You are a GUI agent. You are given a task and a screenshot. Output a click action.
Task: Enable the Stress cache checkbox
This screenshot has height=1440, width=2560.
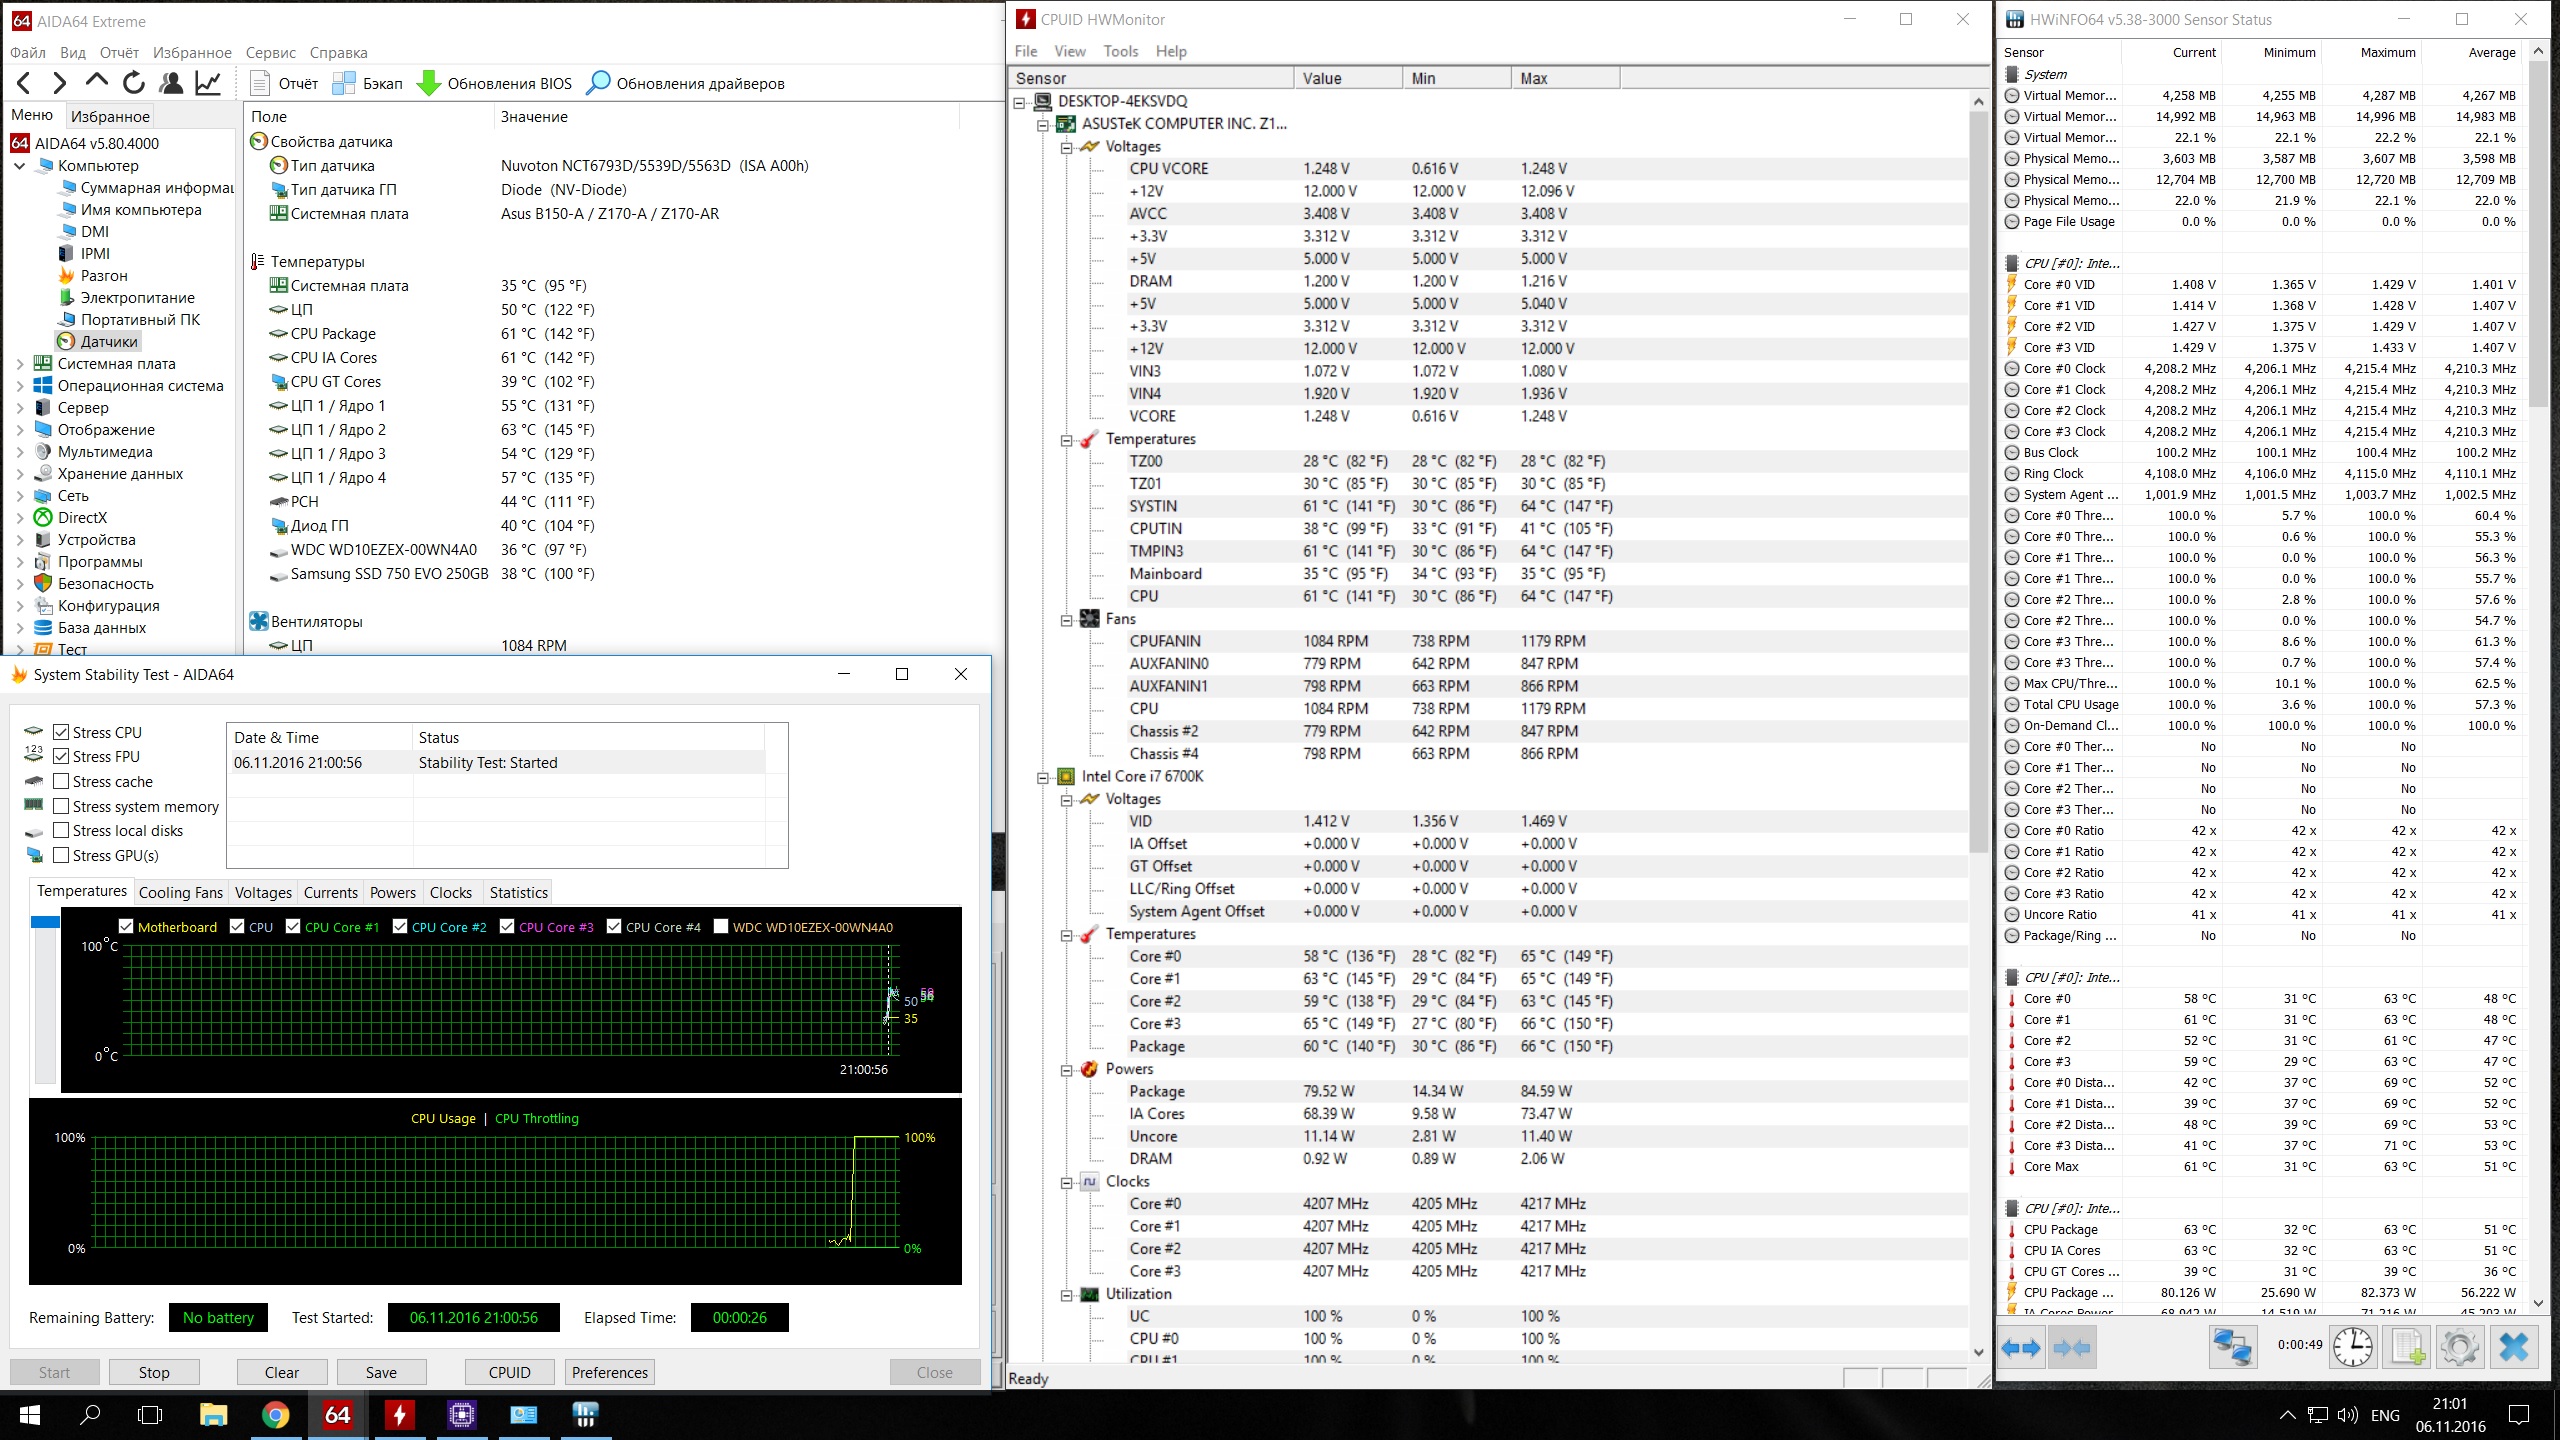coord(62,781)
